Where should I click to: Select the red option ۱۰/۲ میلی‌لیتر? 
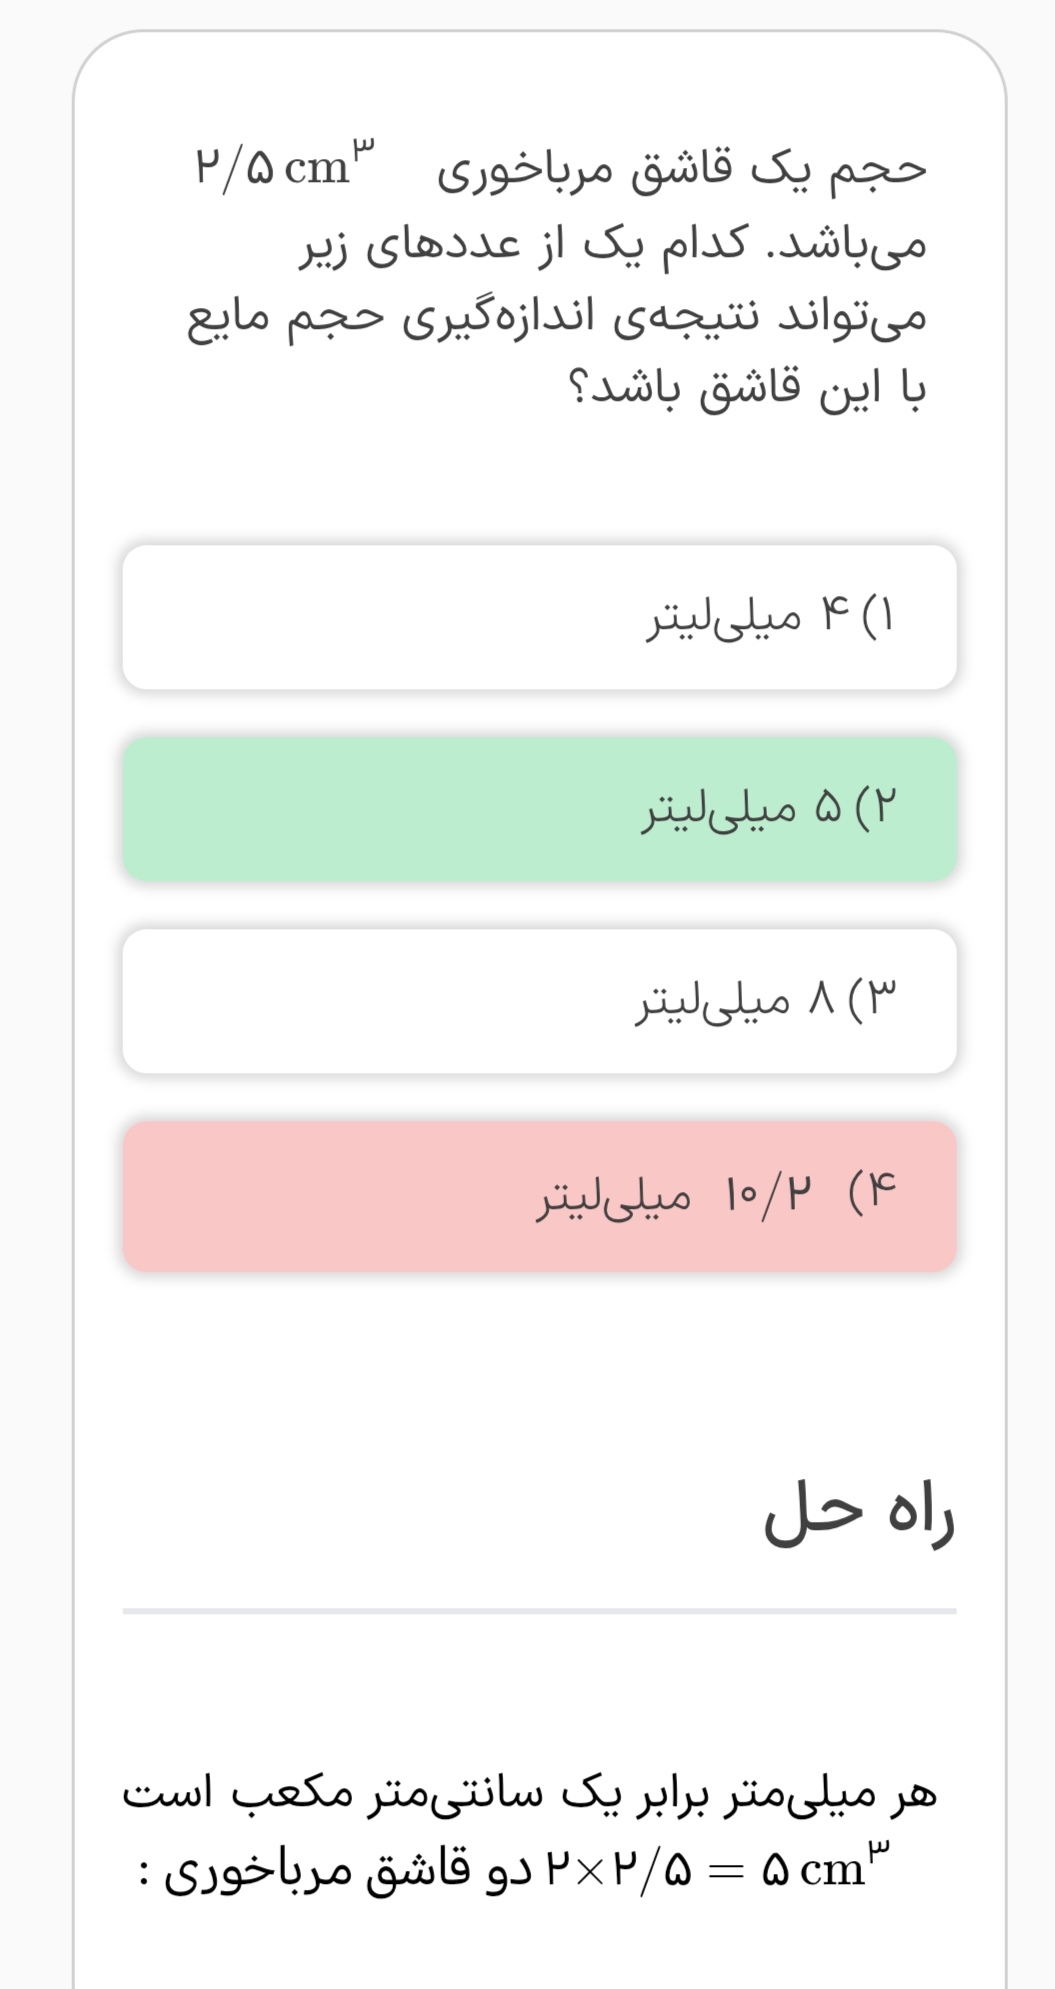pos(539,1196)
